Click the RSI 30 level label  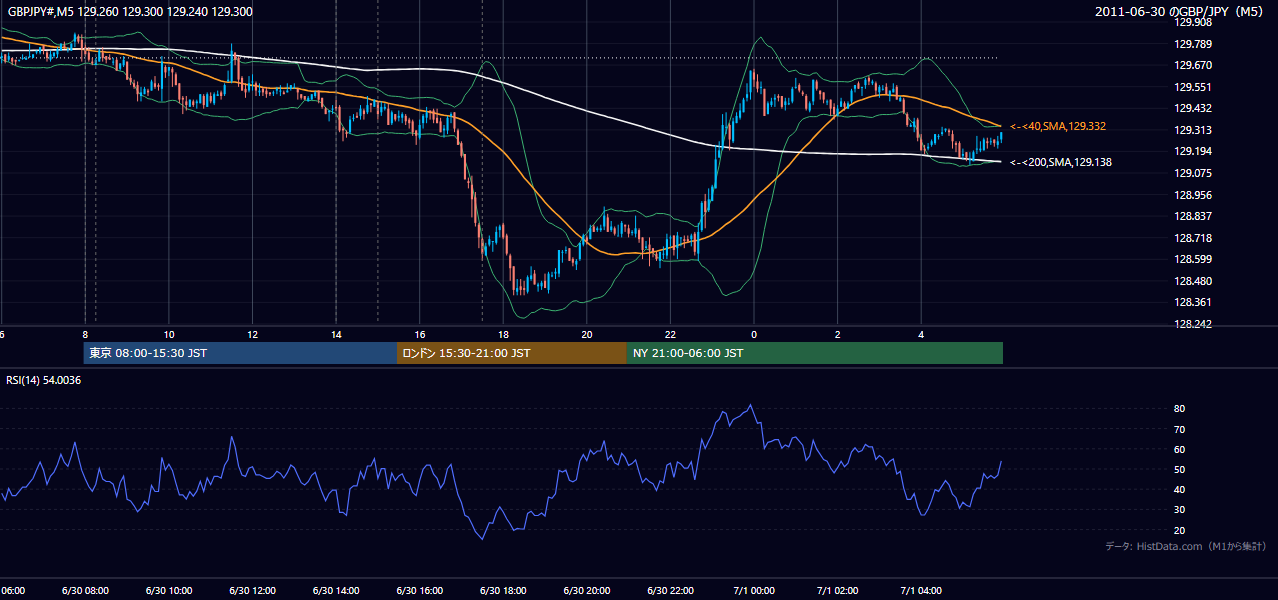click(1180, 510)
